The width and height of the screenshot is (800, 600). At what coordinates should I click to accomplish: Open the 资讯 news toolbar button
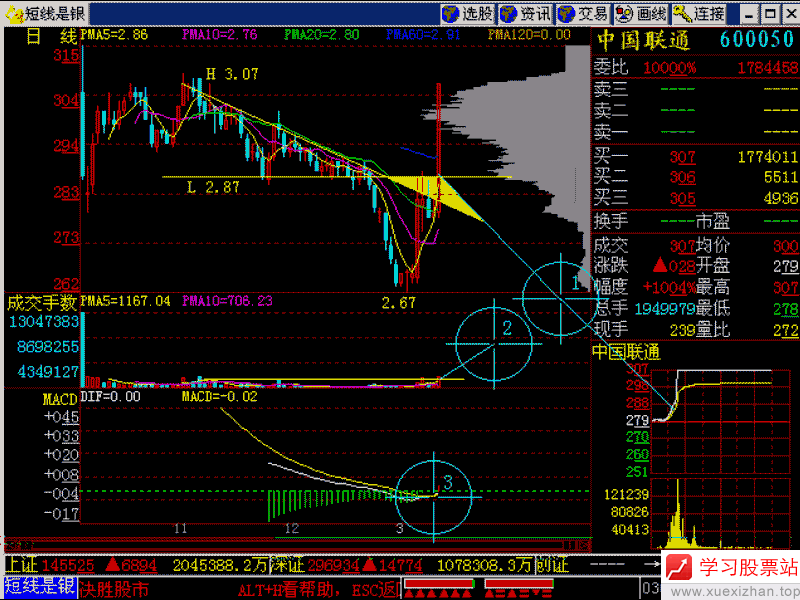point(526,14)
